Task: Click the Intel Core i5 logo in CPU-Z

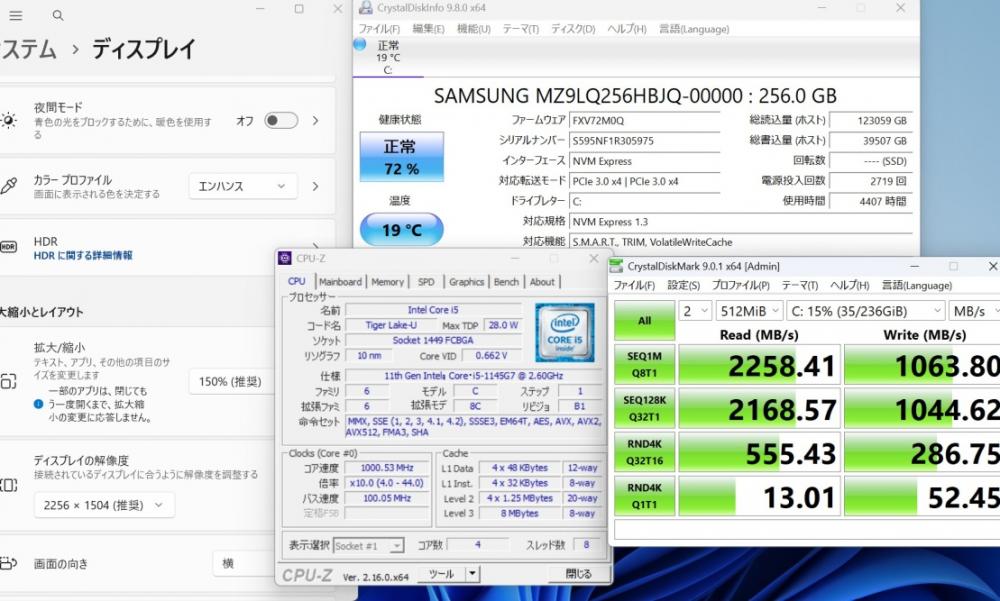Action: tap(564, 332)
